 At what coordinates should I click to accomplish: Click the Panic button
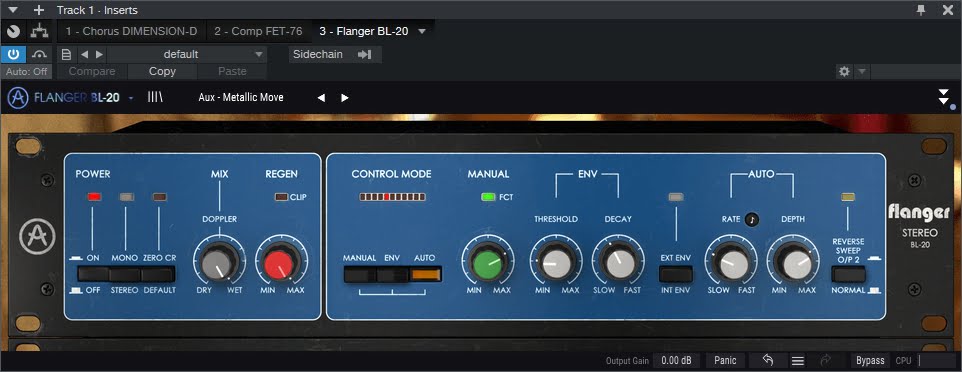point(725,360)
